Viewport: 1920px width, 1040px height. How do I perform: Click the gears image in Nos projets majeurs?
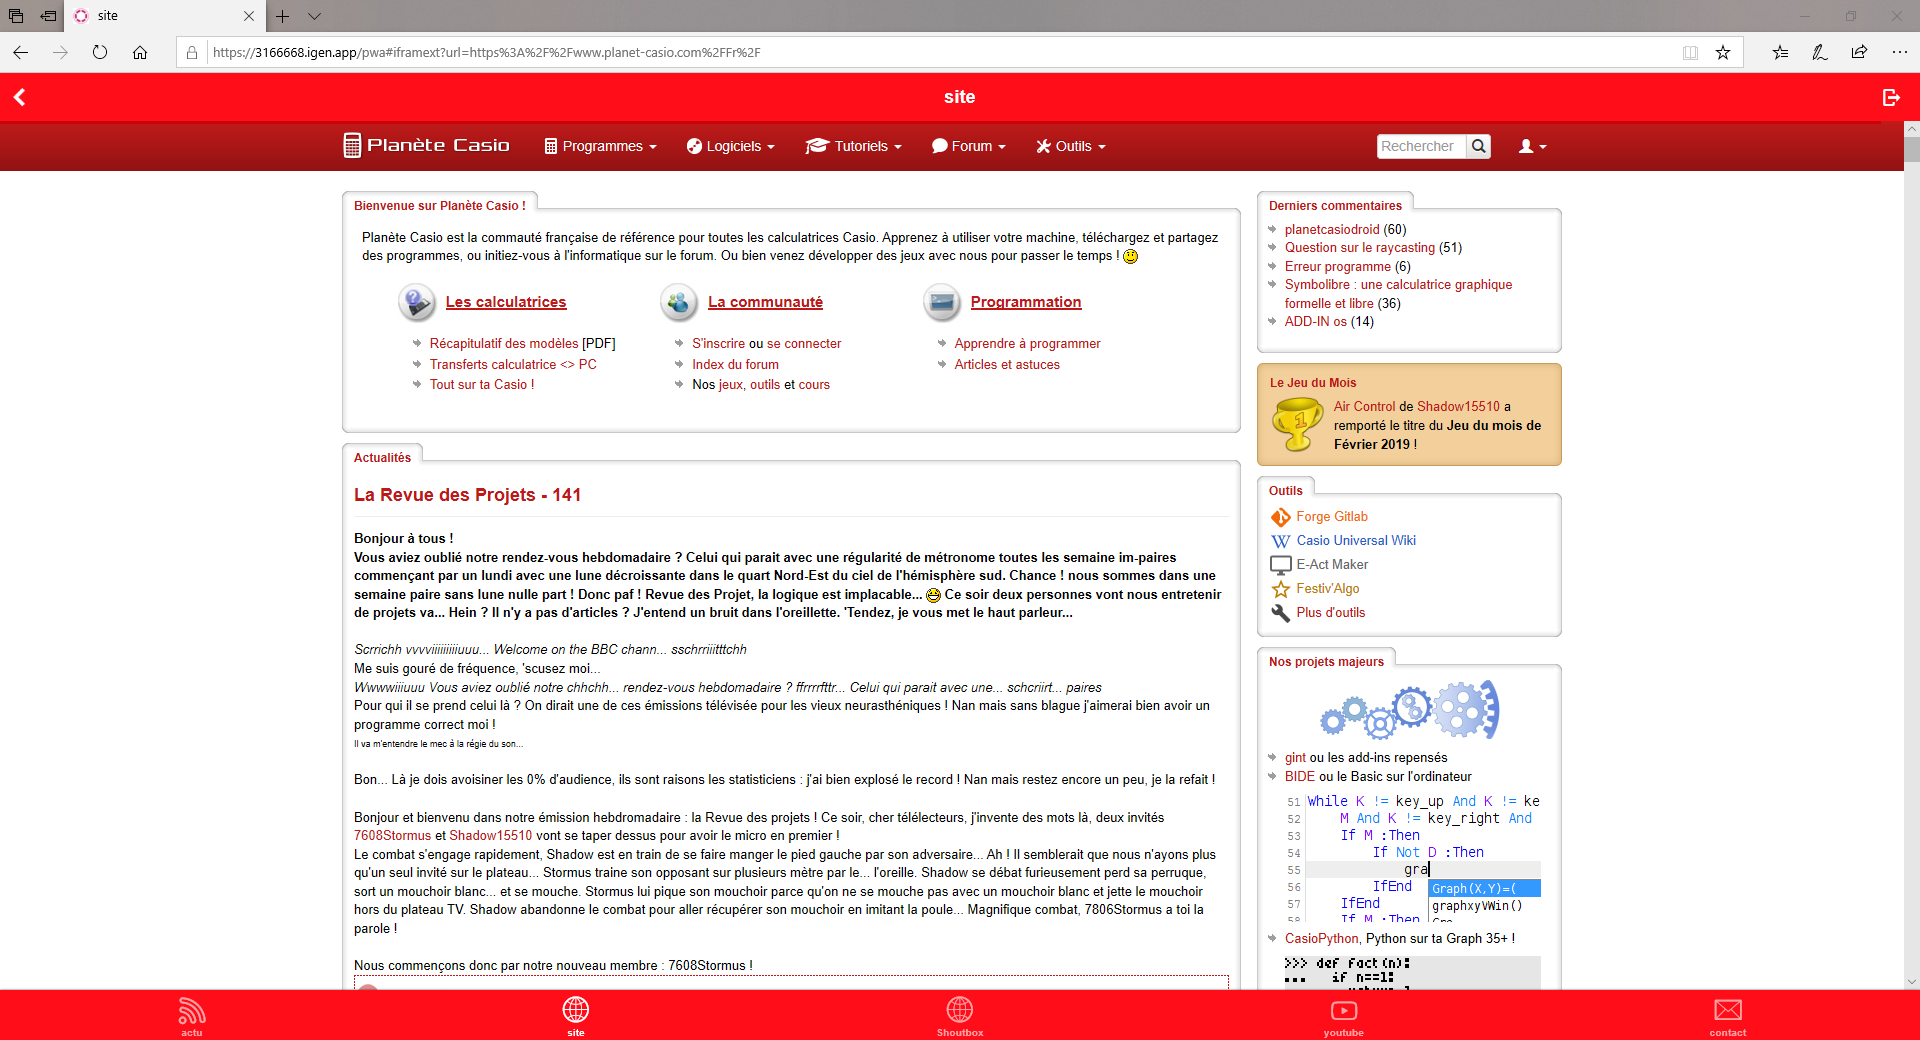(1409, 709)
